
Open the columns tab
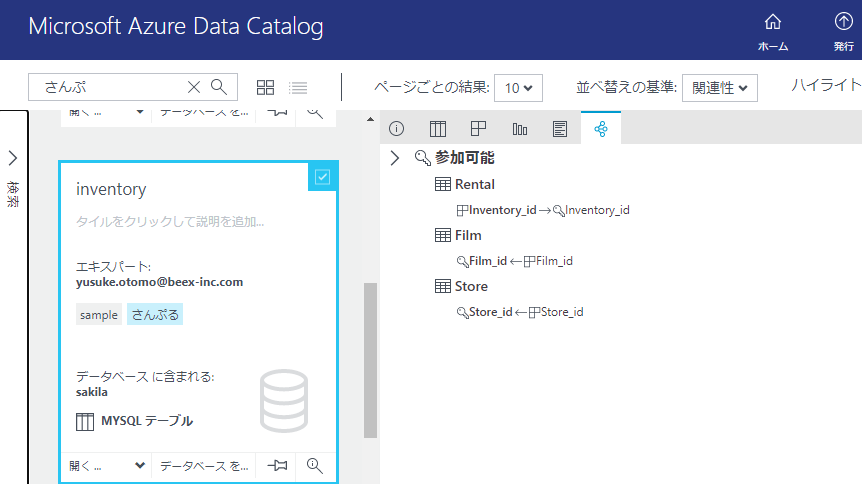click(438, 129)
